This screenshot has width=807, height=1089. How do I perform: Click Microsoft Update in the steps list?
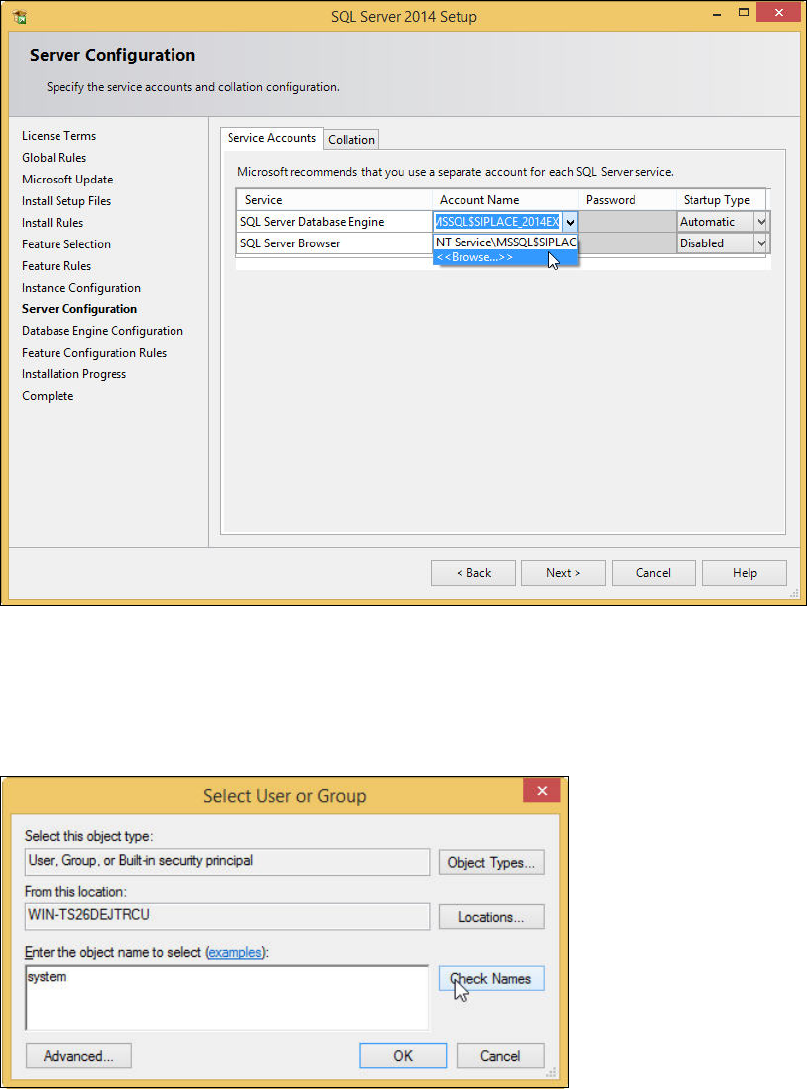[67, 179]
